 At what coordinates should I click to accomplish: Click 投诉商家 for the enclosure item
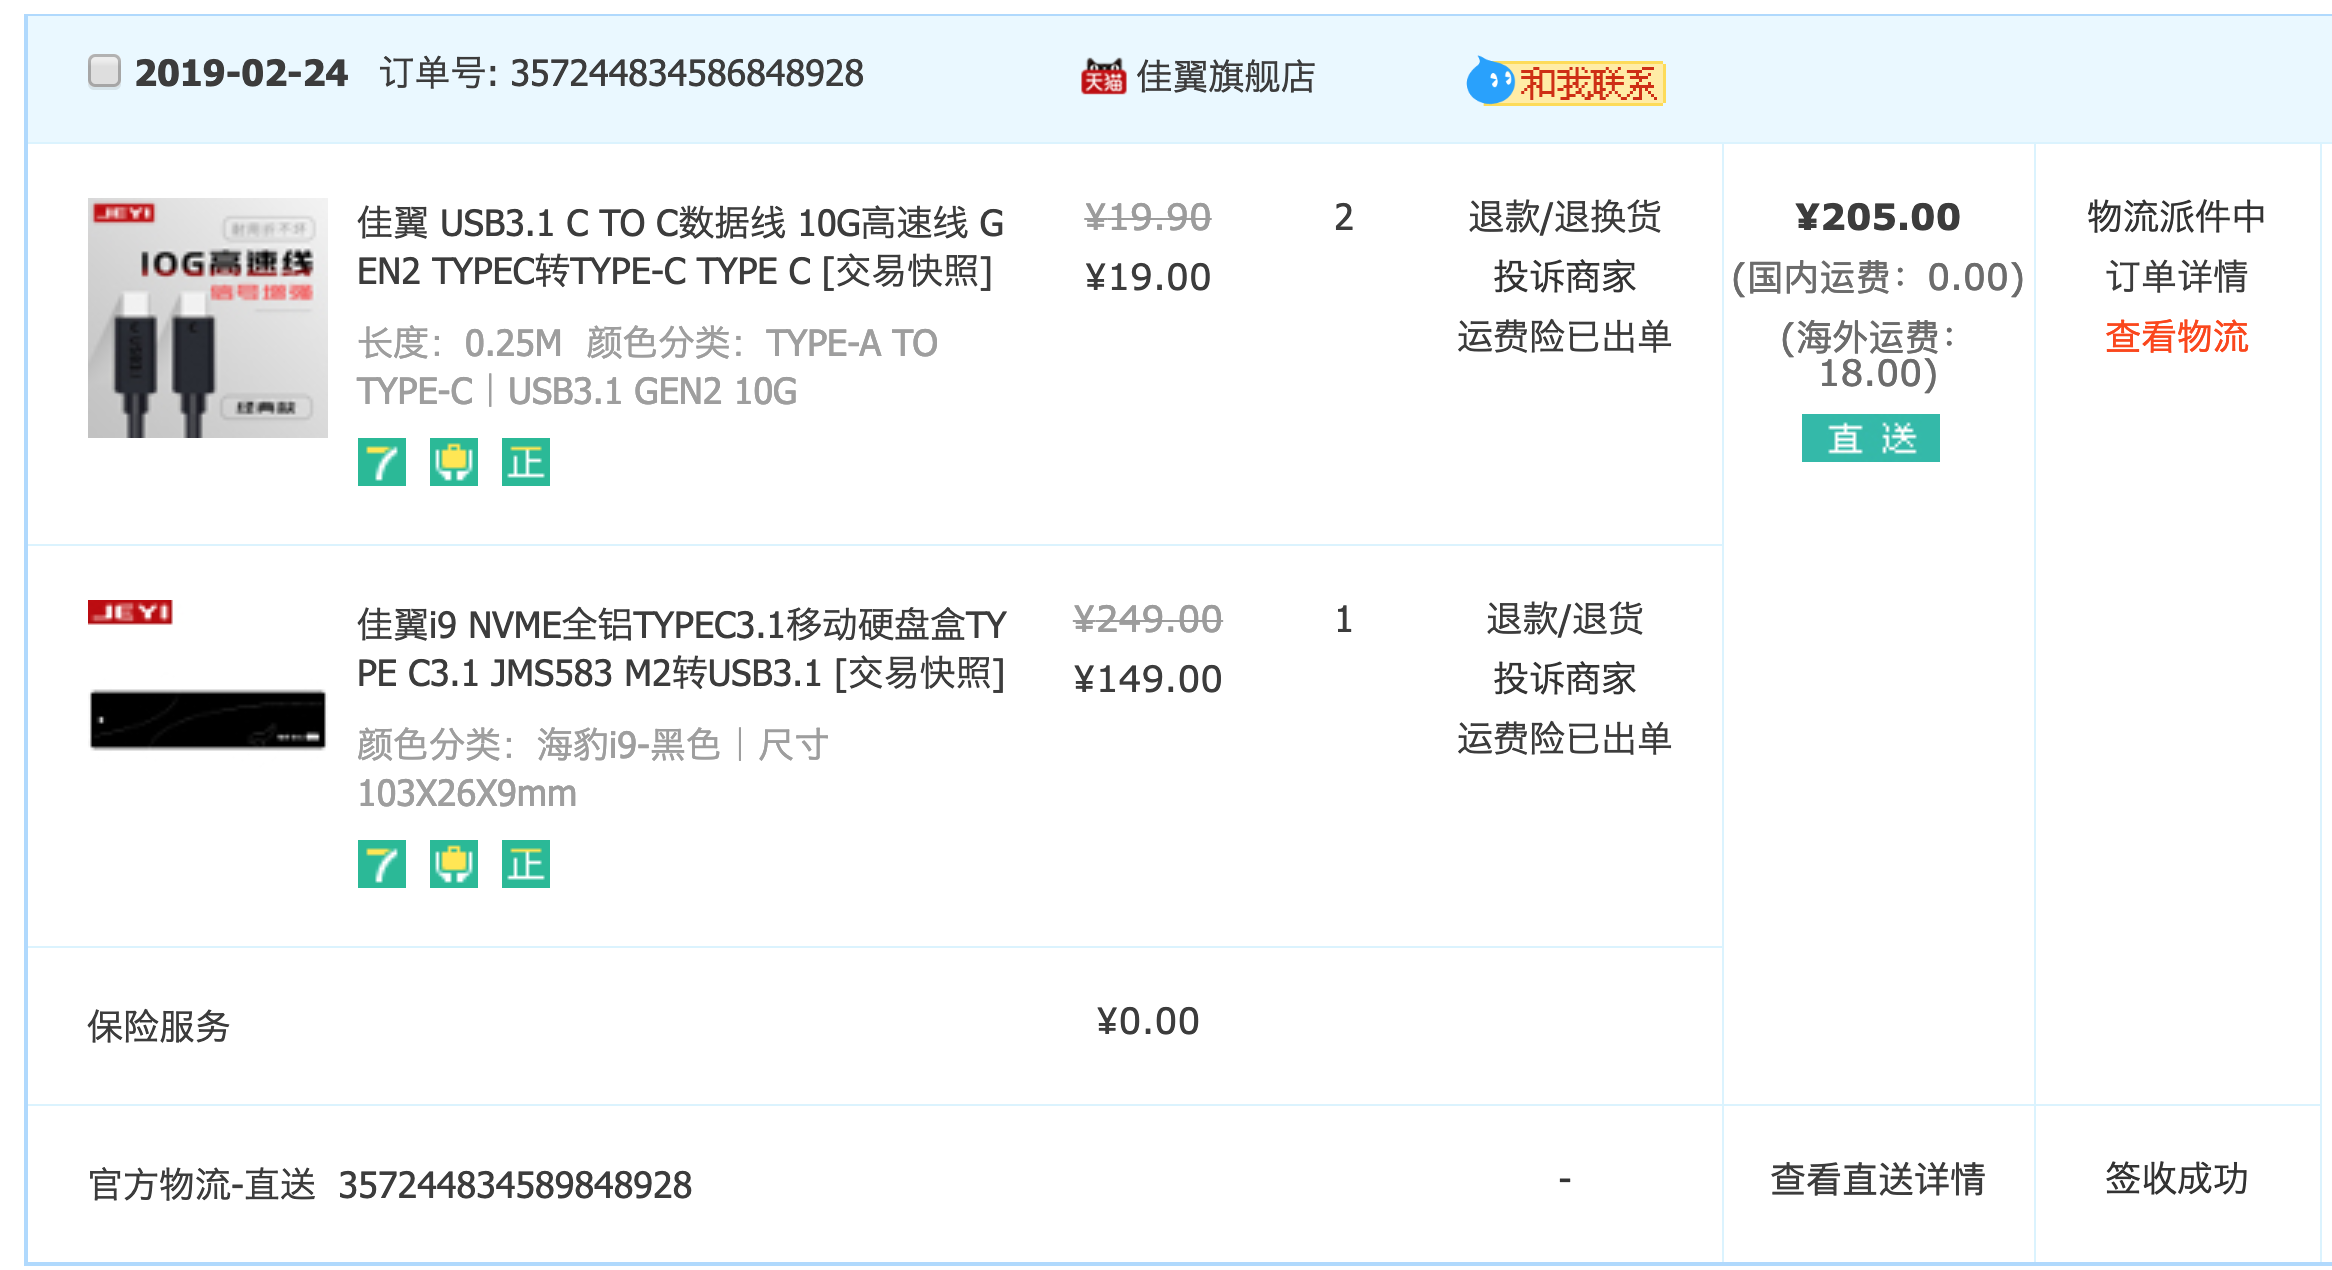click(1565, 679)
